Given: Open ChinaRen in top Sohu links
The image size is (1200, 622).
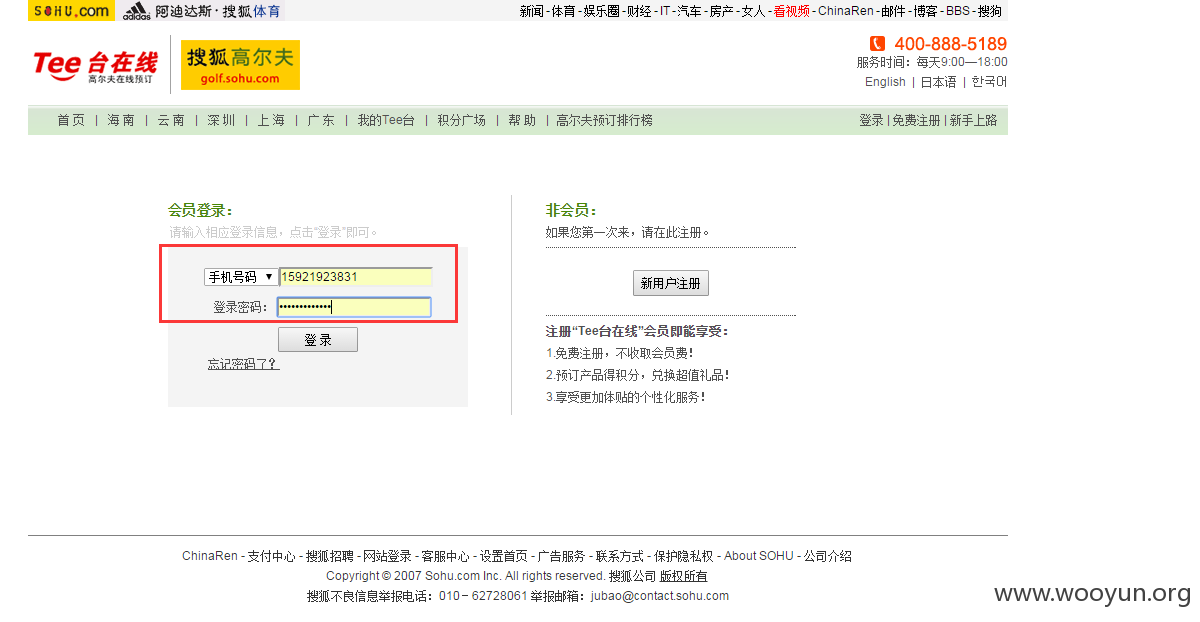Looking at the screenshot, I should [x=845, y=11].
